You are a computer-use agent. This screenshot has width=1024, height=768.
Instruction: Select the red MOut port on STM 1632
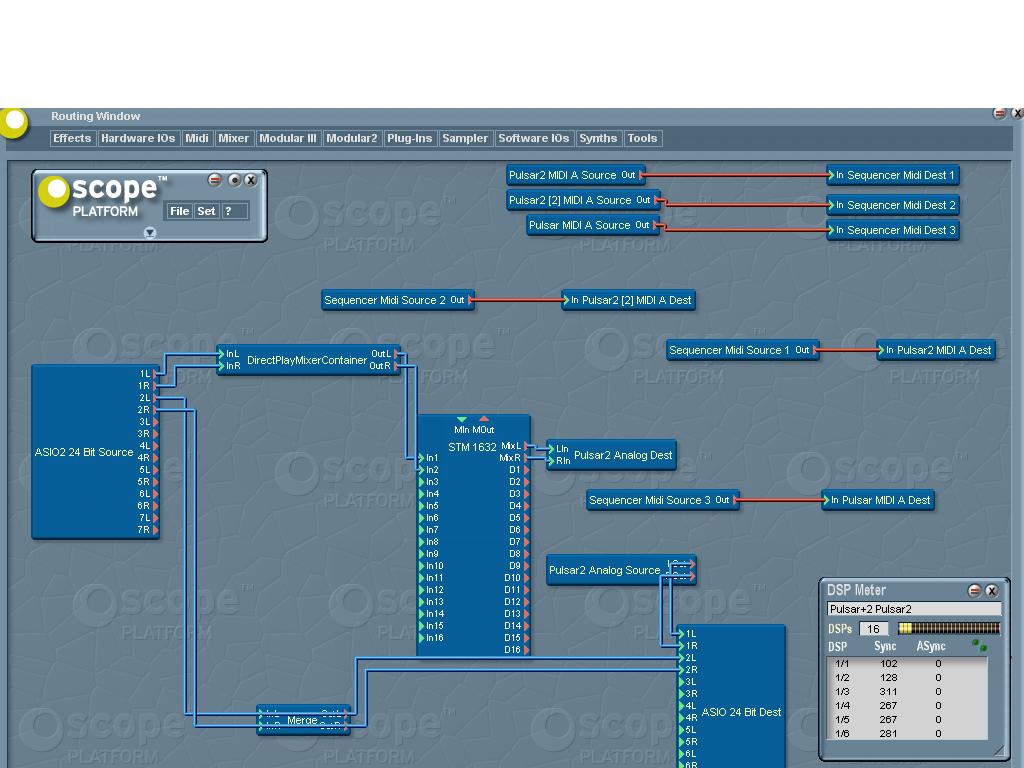click(484, 419)
